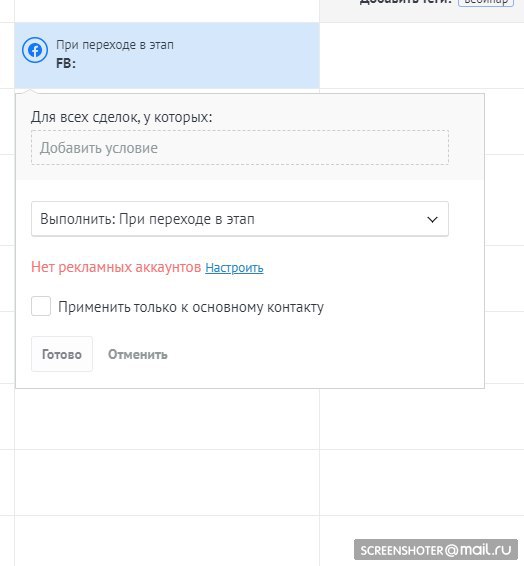Enable 'Применить только к основному контакту' checkbox

[41, 306]
